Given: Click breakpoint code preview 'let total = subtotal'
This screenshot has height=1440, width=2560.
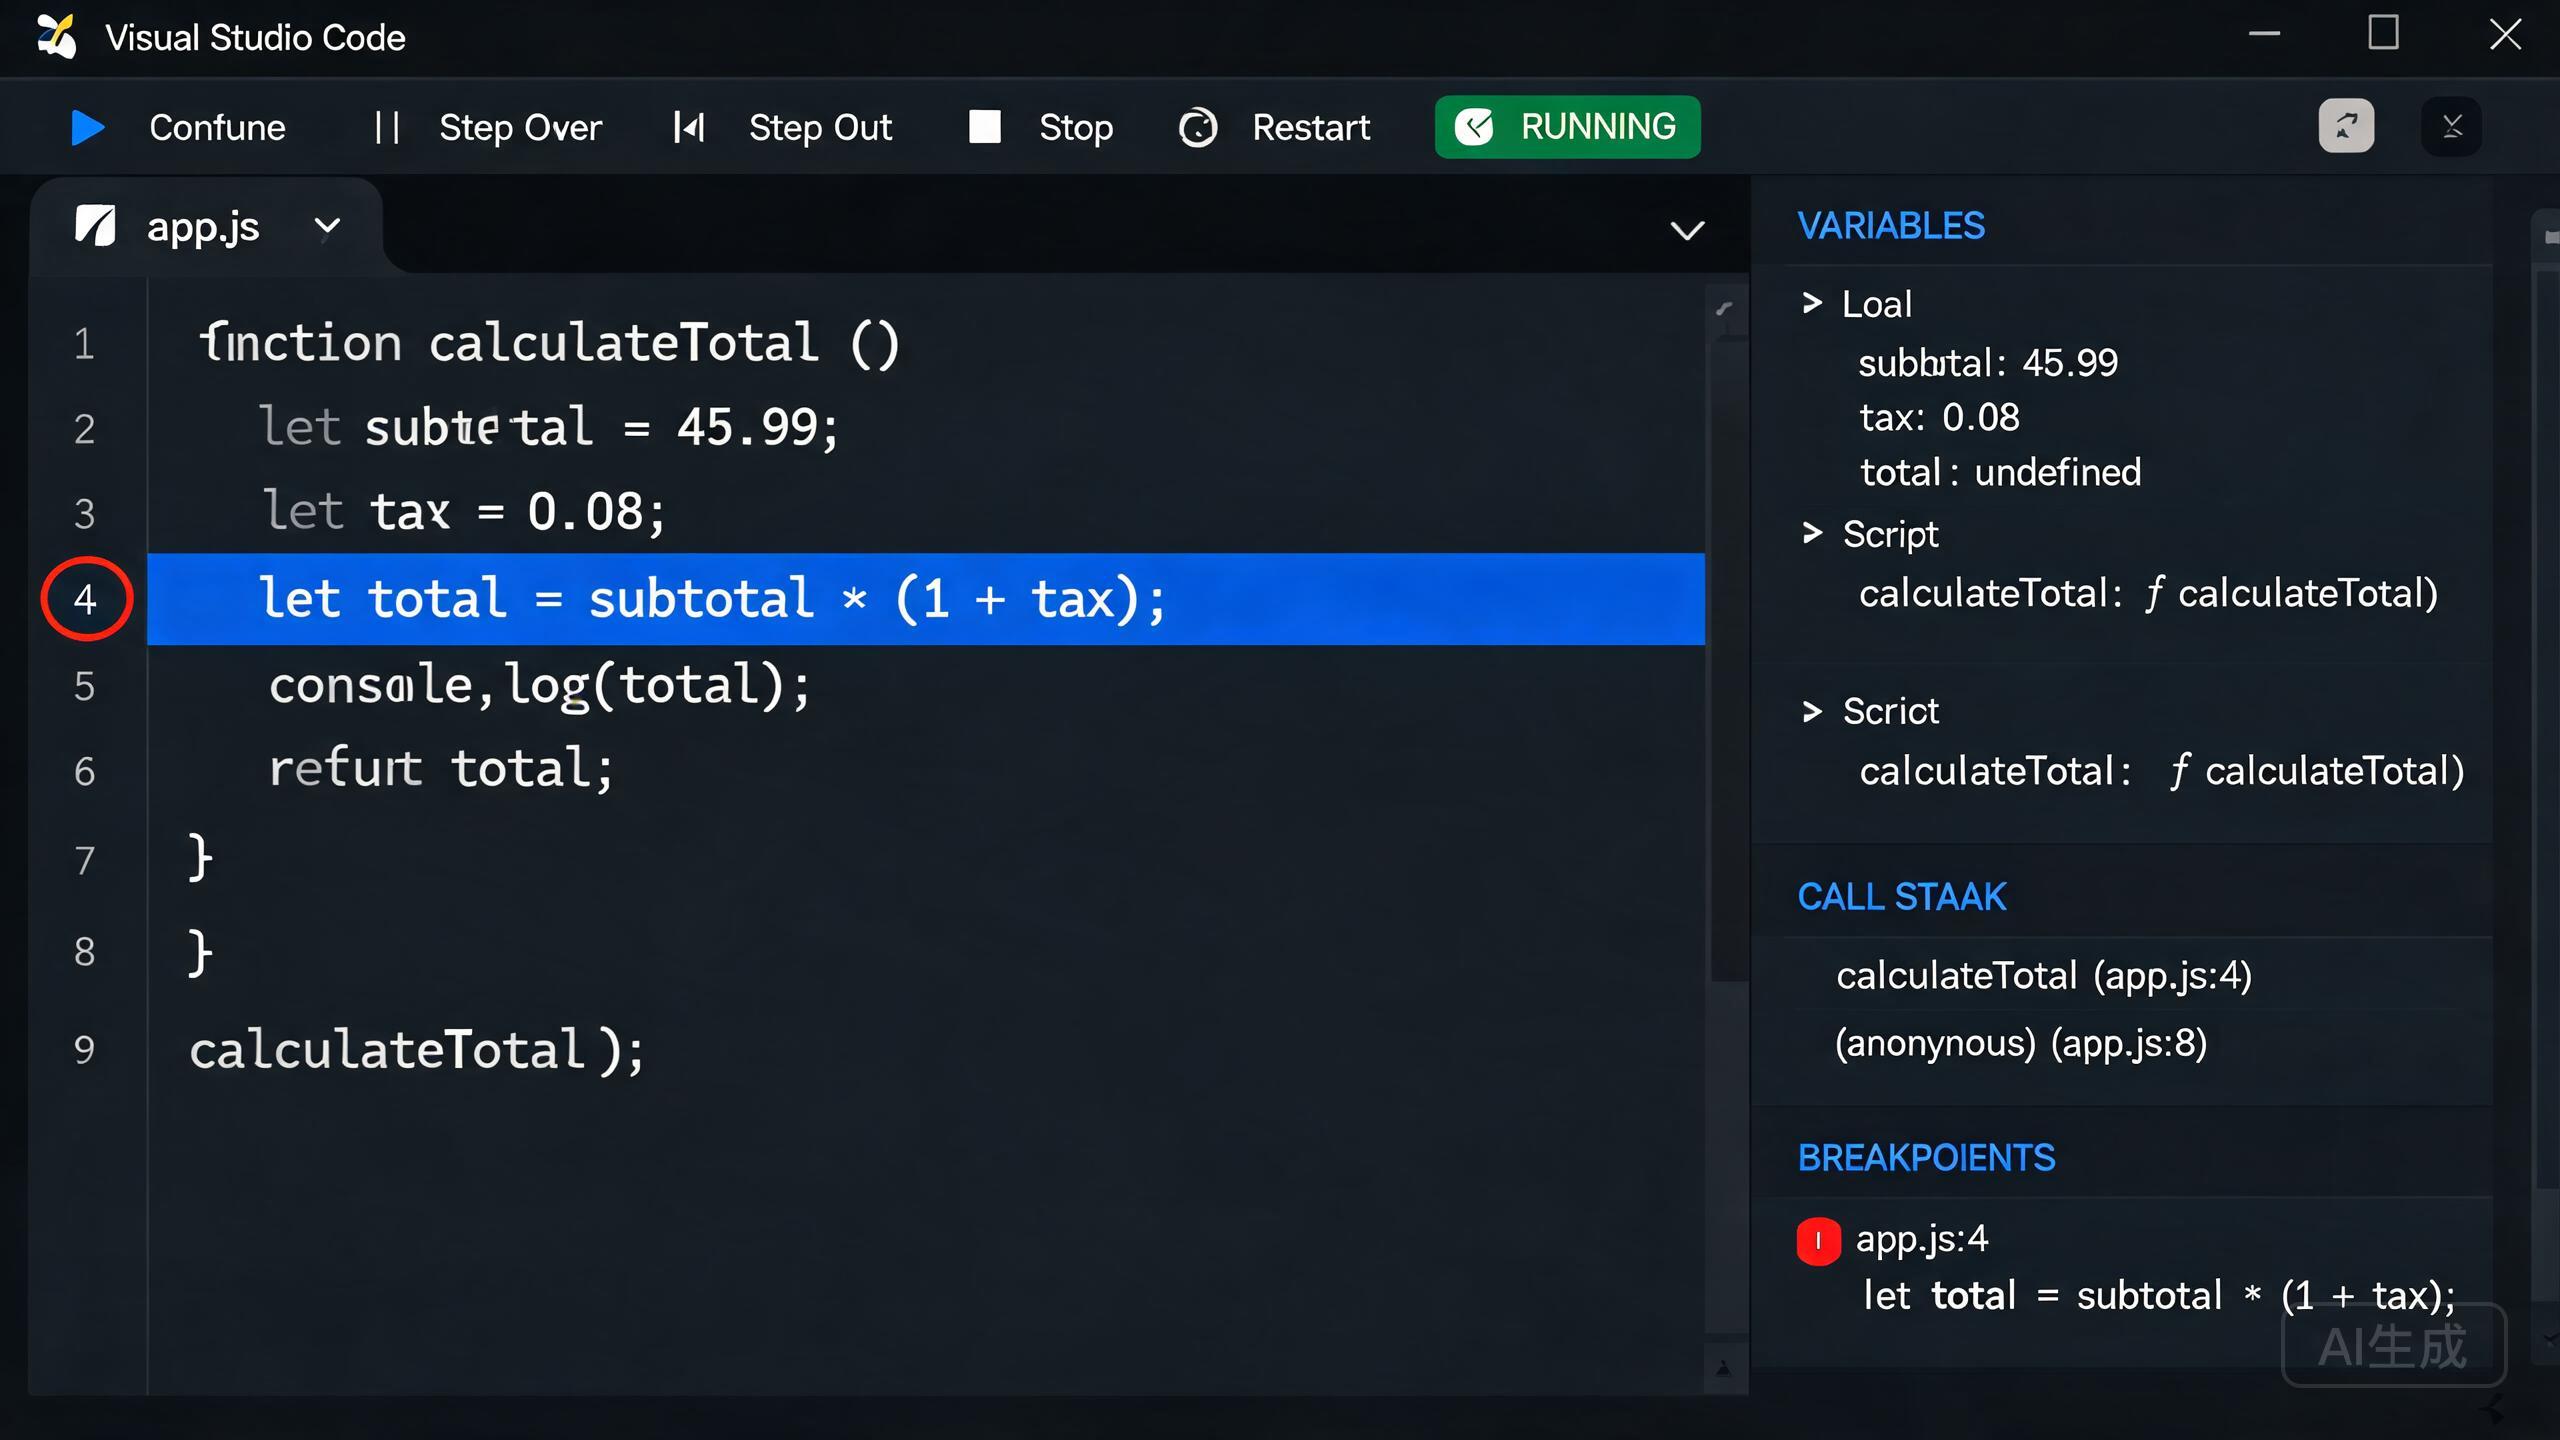Looking at the screenshot, I should click(x=2160, y=1295).
